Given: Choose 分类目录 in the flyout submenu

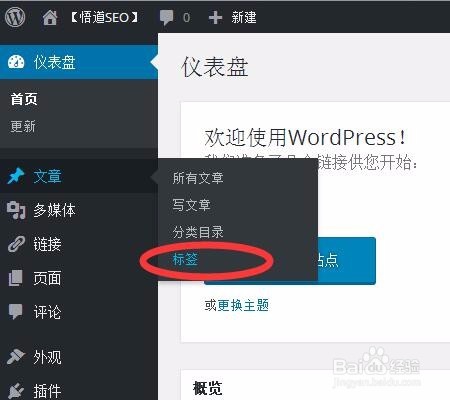Looking at the screenshot, I should 198,232.
